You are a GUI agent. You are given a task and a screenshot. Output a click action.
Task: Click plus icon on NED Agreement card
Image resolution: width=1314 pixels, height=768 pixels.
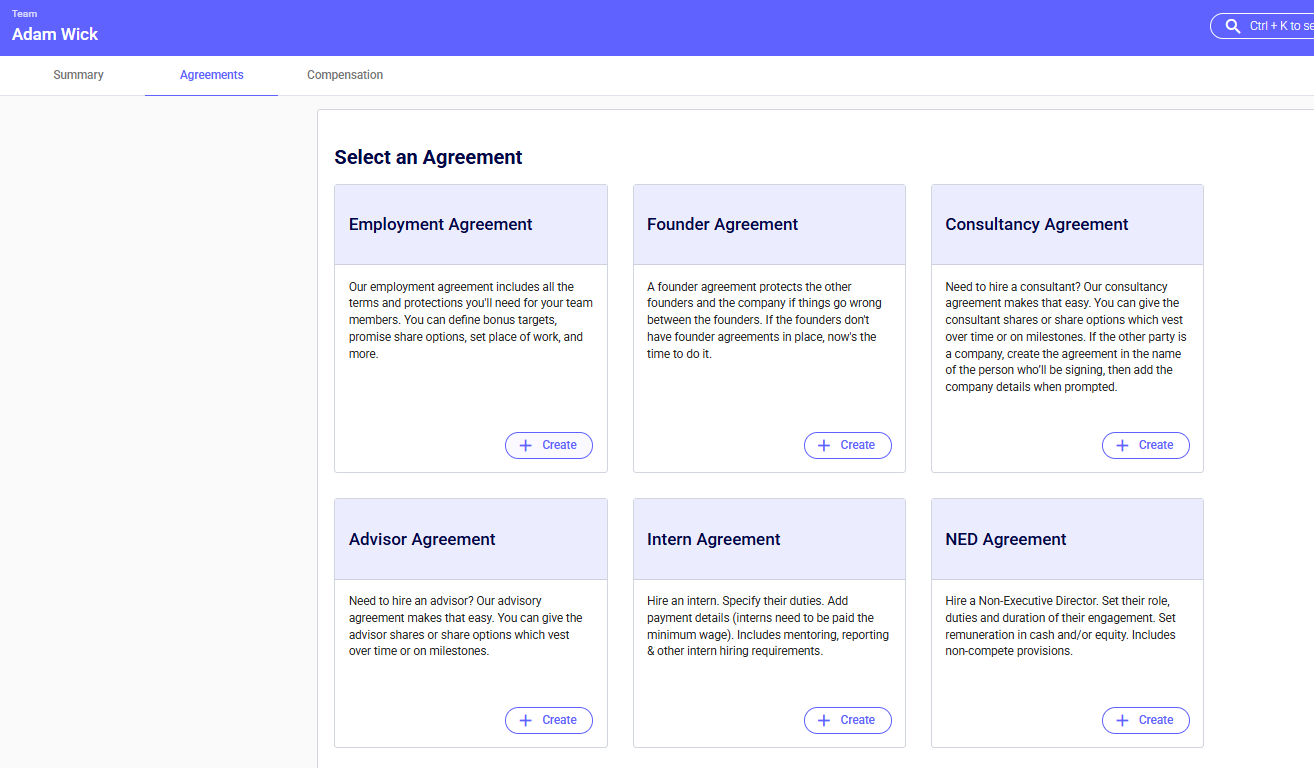click(x=1122, y=721)
